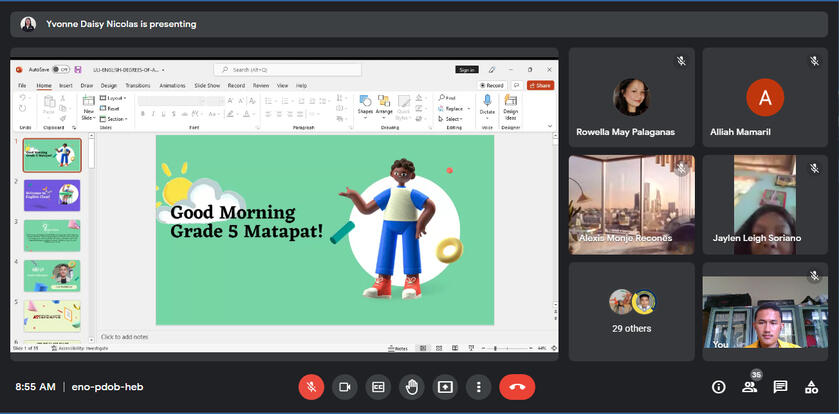Open the Slide Show ribbon tab
839x414 pixels.
207,86
